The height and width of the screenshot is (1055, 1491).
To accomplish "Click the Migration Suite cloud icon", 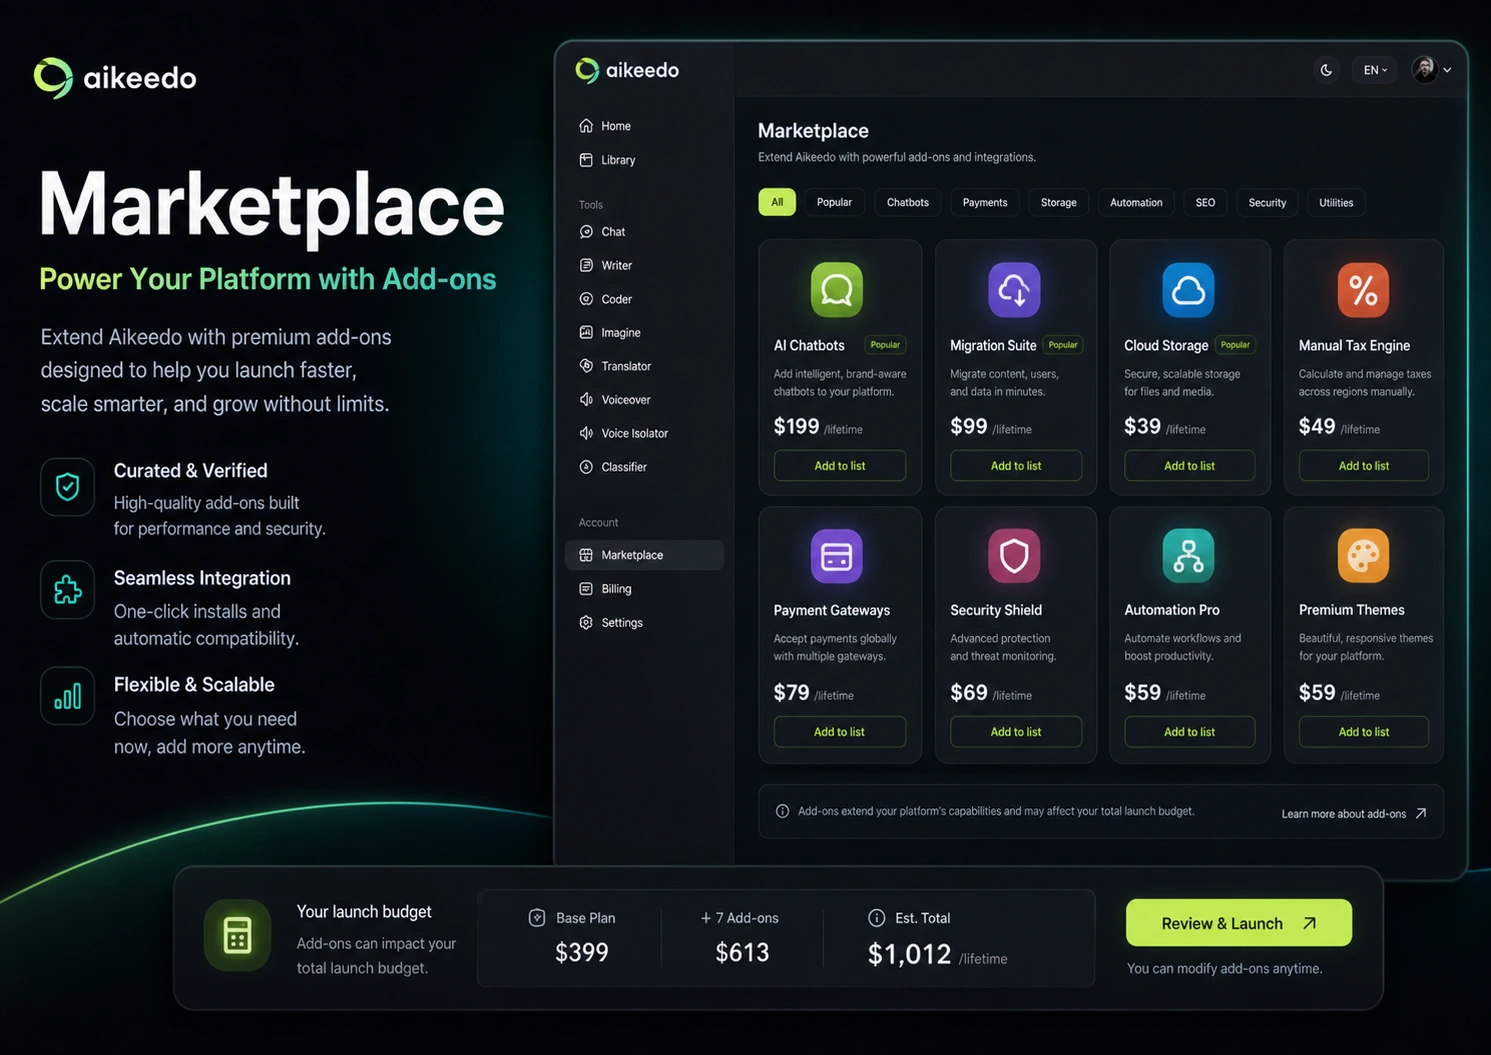I will [1014, 290].
